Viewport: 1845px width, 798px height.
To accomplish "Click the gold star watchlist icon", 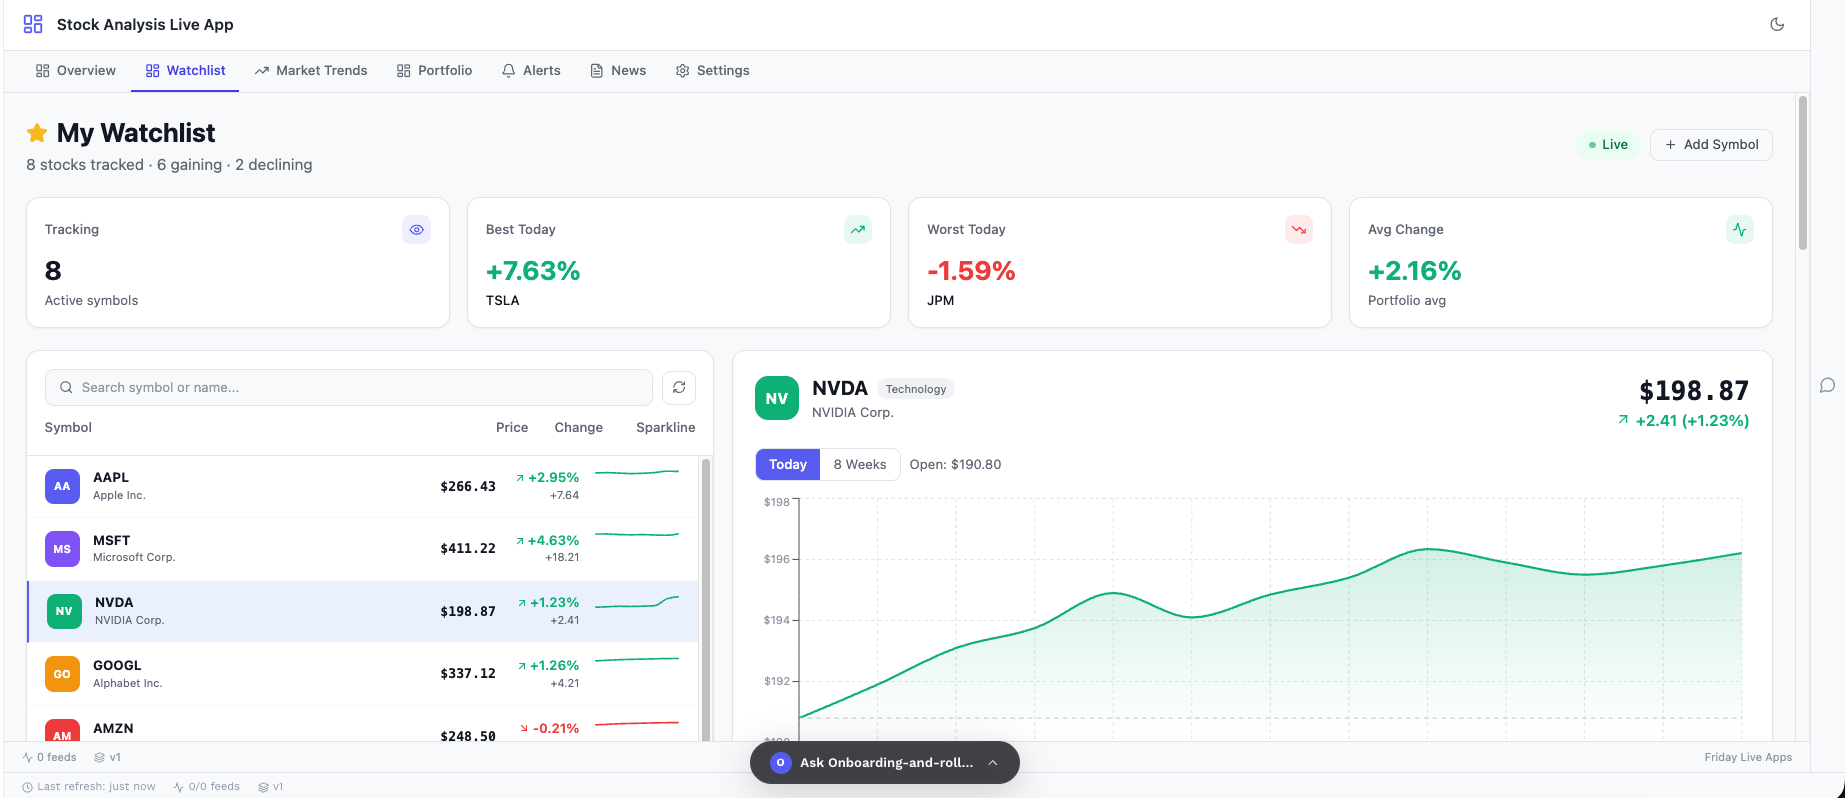I will point(37,133).
